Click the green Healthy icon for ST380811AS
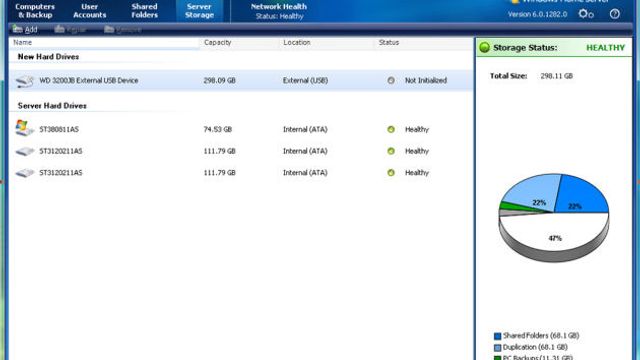Screen dimensions: 640x360 coord(391,129)
